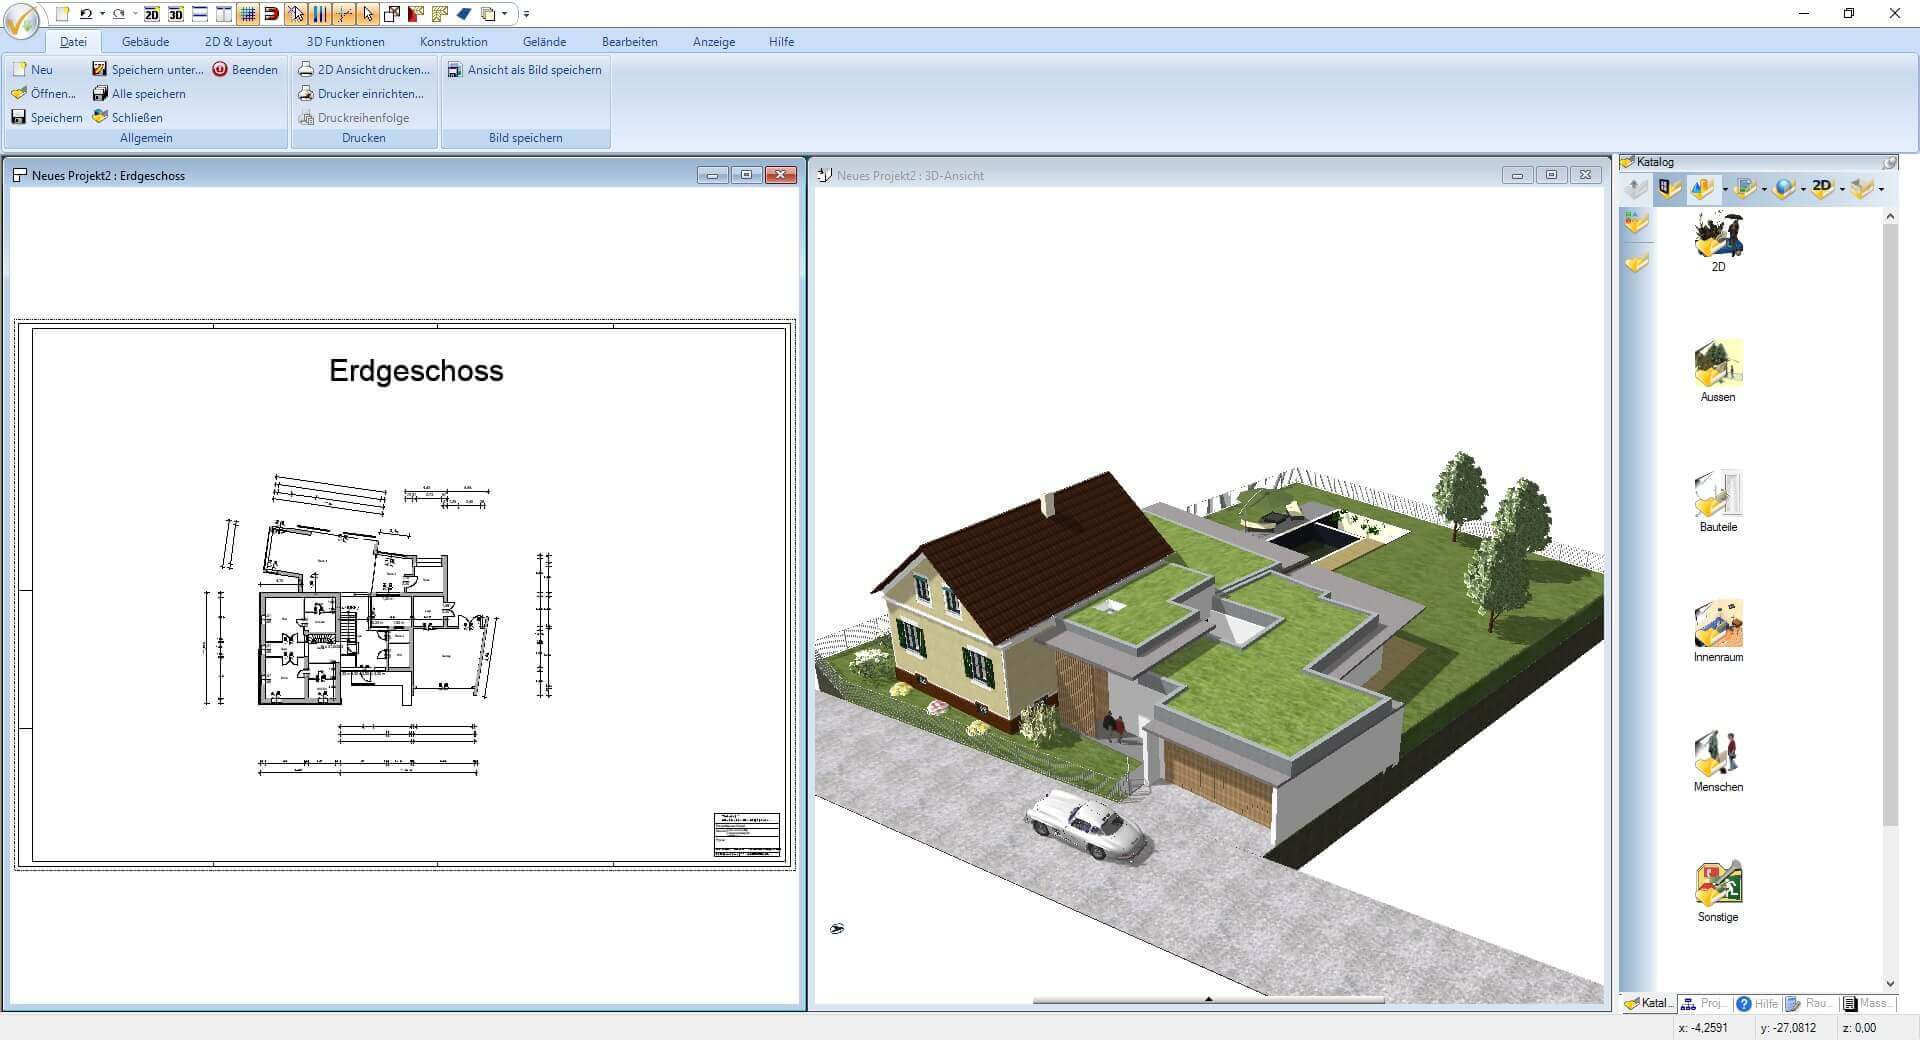Switch to the Hilfe panel tab

pyautogui.click(x=1758, y=1003)
